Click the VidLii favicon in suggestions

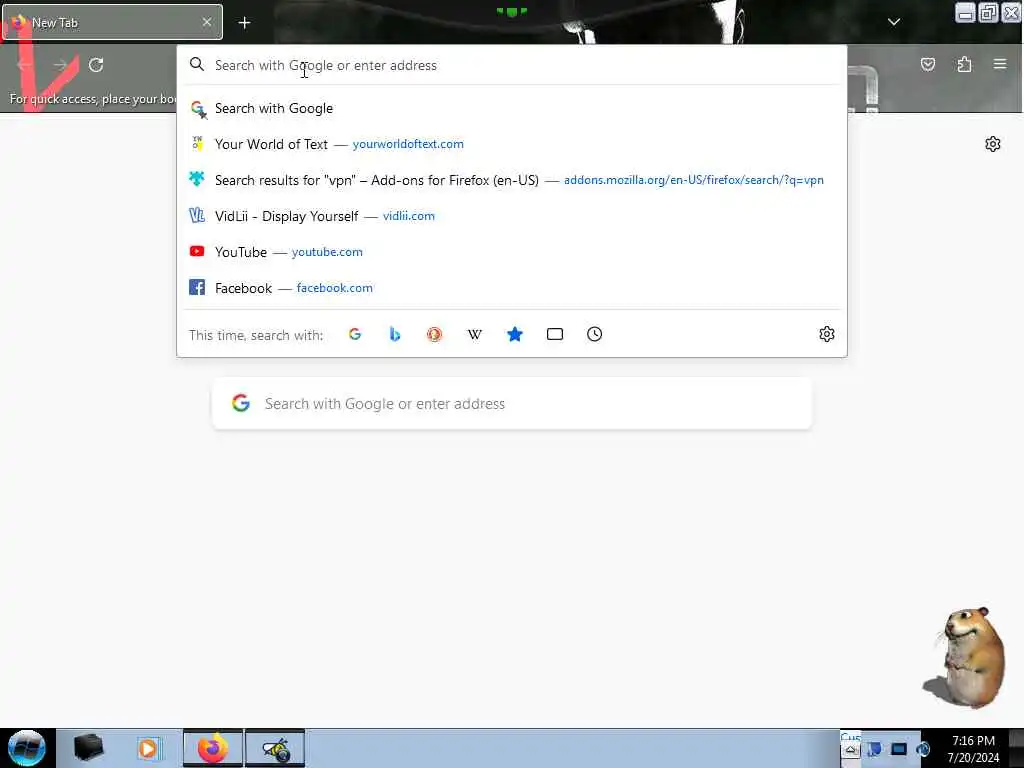coord(197,215)
